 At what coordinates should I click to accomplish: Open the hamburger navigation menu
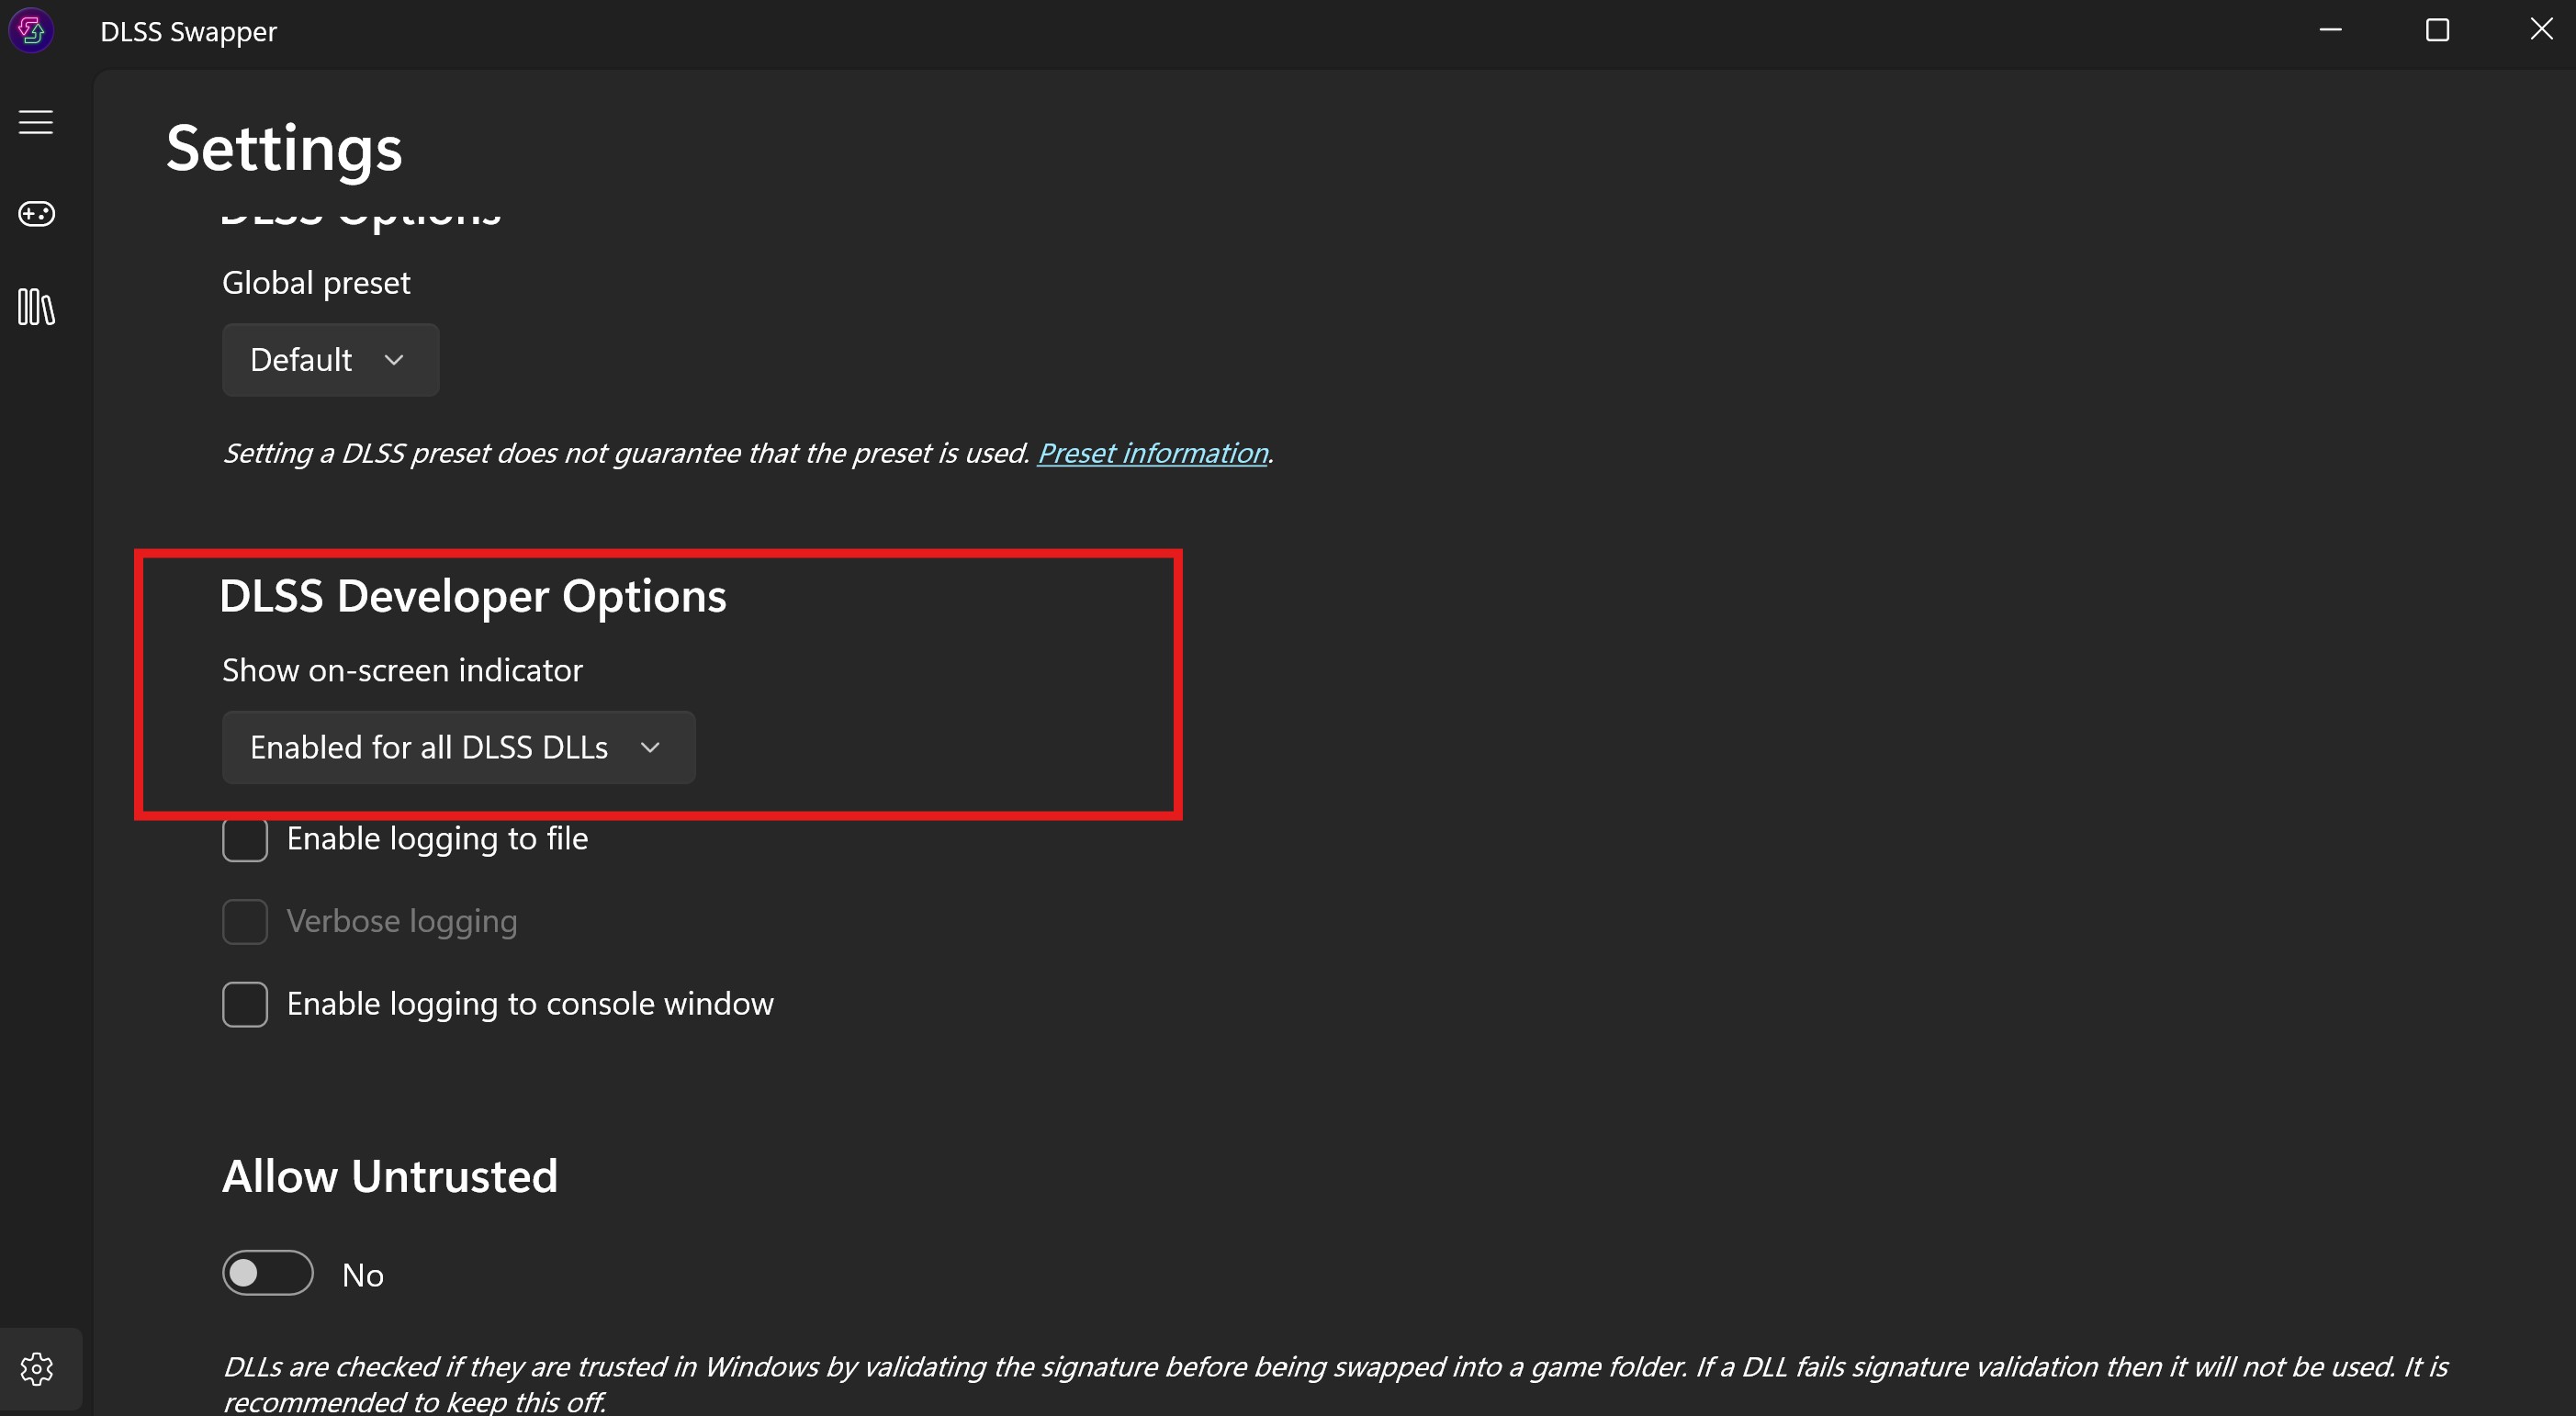pos(36,122)
